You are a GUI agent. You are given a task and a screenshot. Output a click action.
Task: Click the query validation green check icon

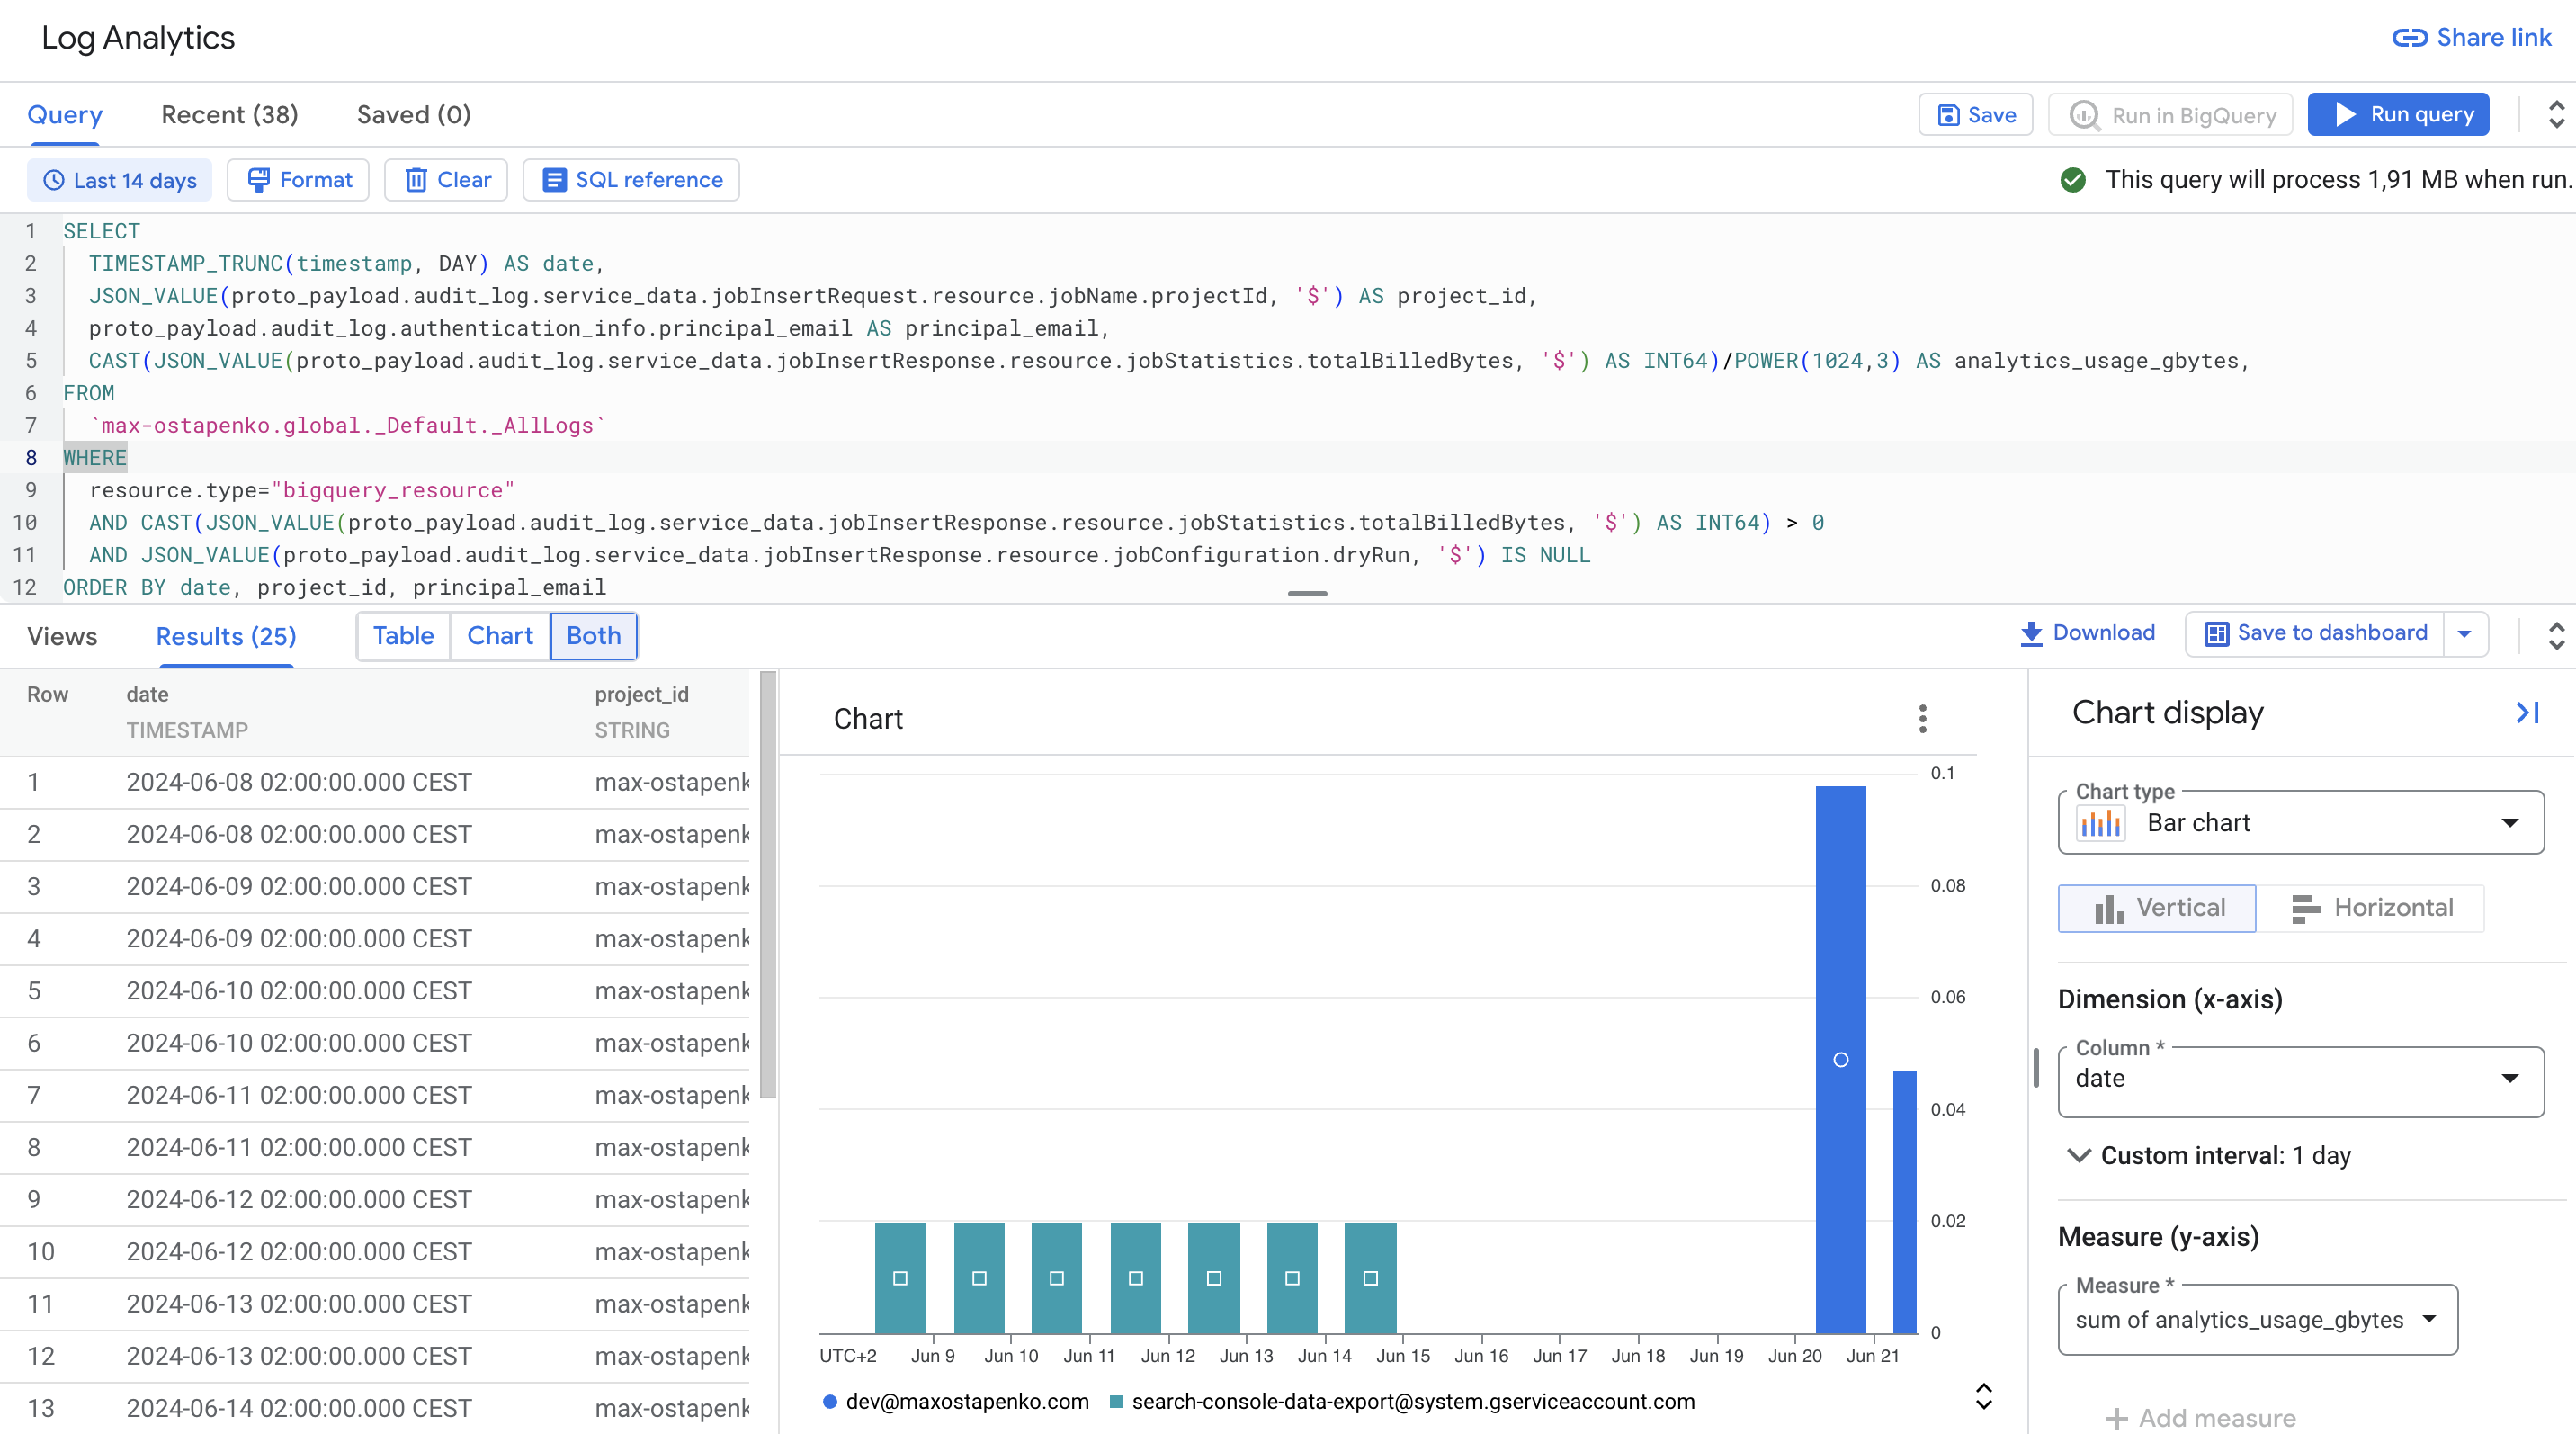coord(2073,180)
